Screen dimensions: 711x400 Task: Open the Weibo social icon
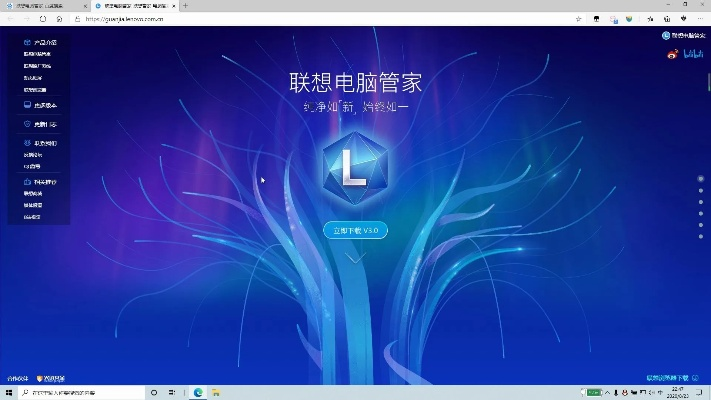pyautogui.click(x=672, y=55)
